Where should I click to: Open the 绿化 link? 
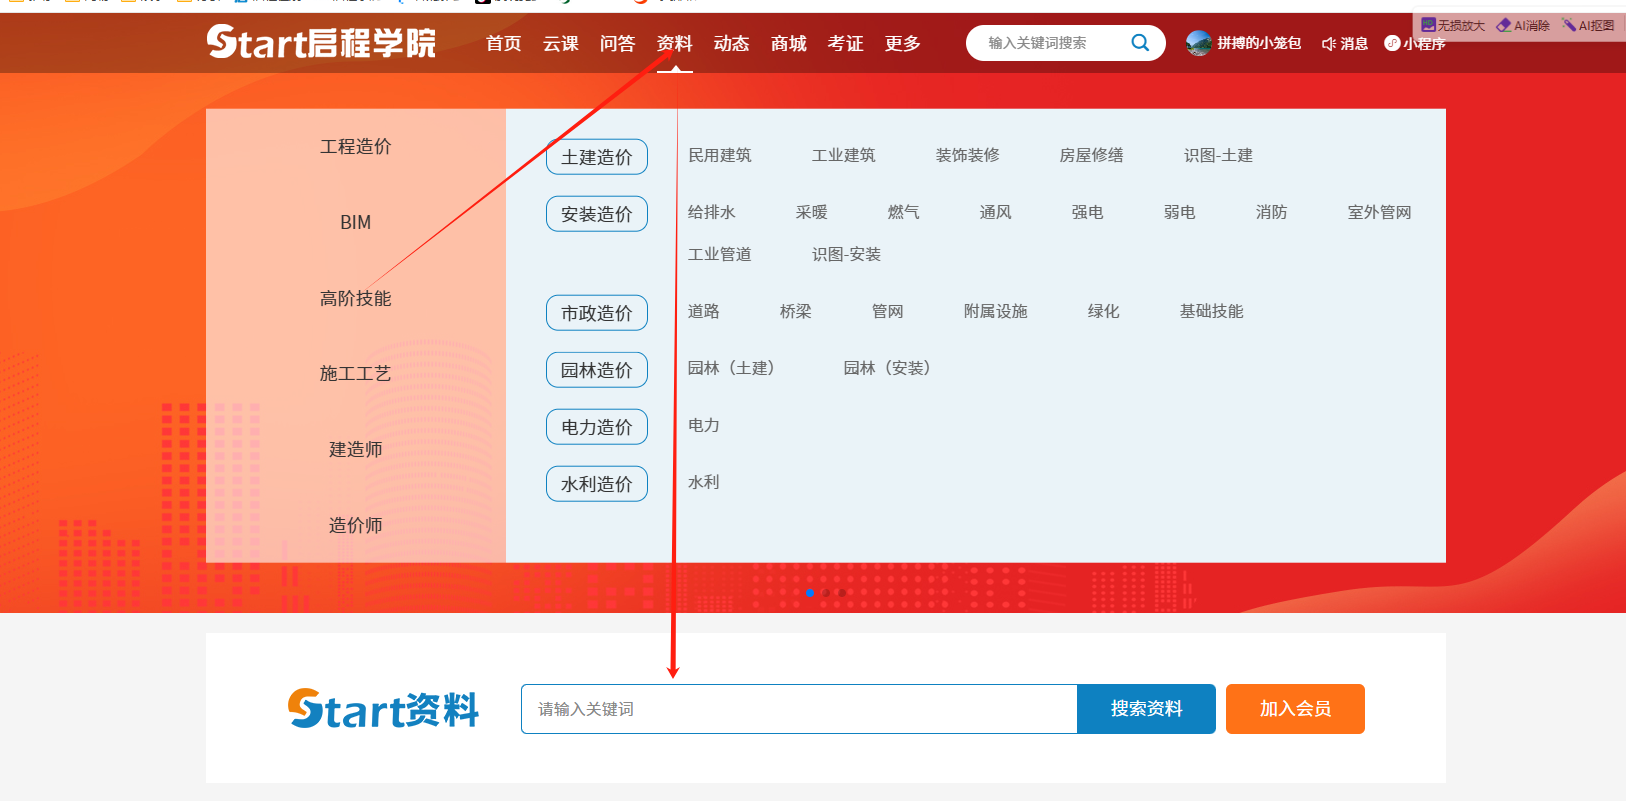click(x=1104, y=311)
